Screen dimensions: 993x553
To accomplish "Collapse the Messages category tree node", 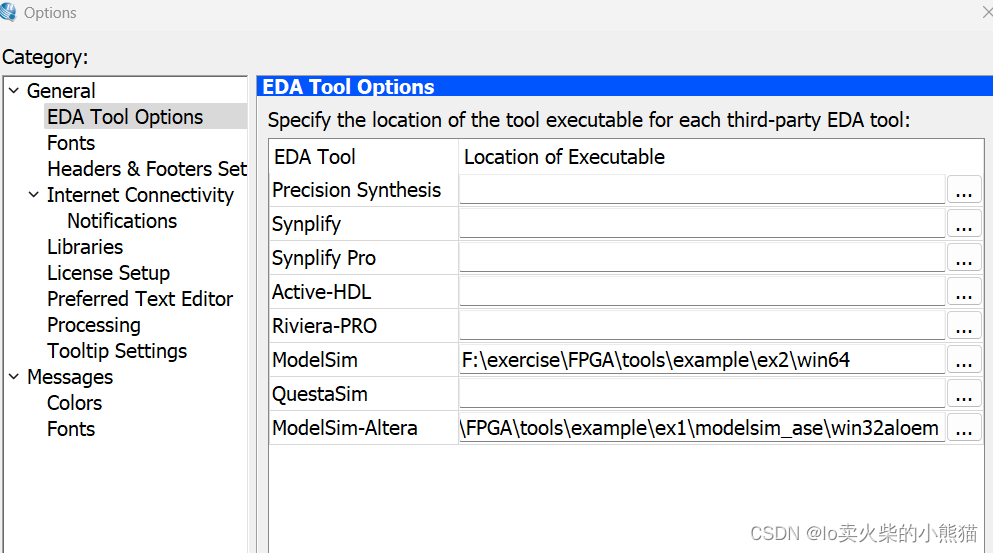I will coord(14,377).
